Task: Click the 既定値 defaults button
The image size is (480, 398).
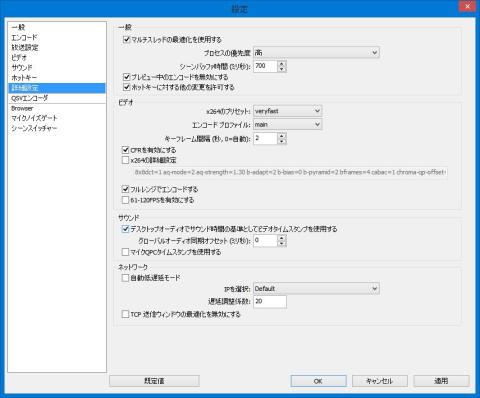Action: [154, 381]
